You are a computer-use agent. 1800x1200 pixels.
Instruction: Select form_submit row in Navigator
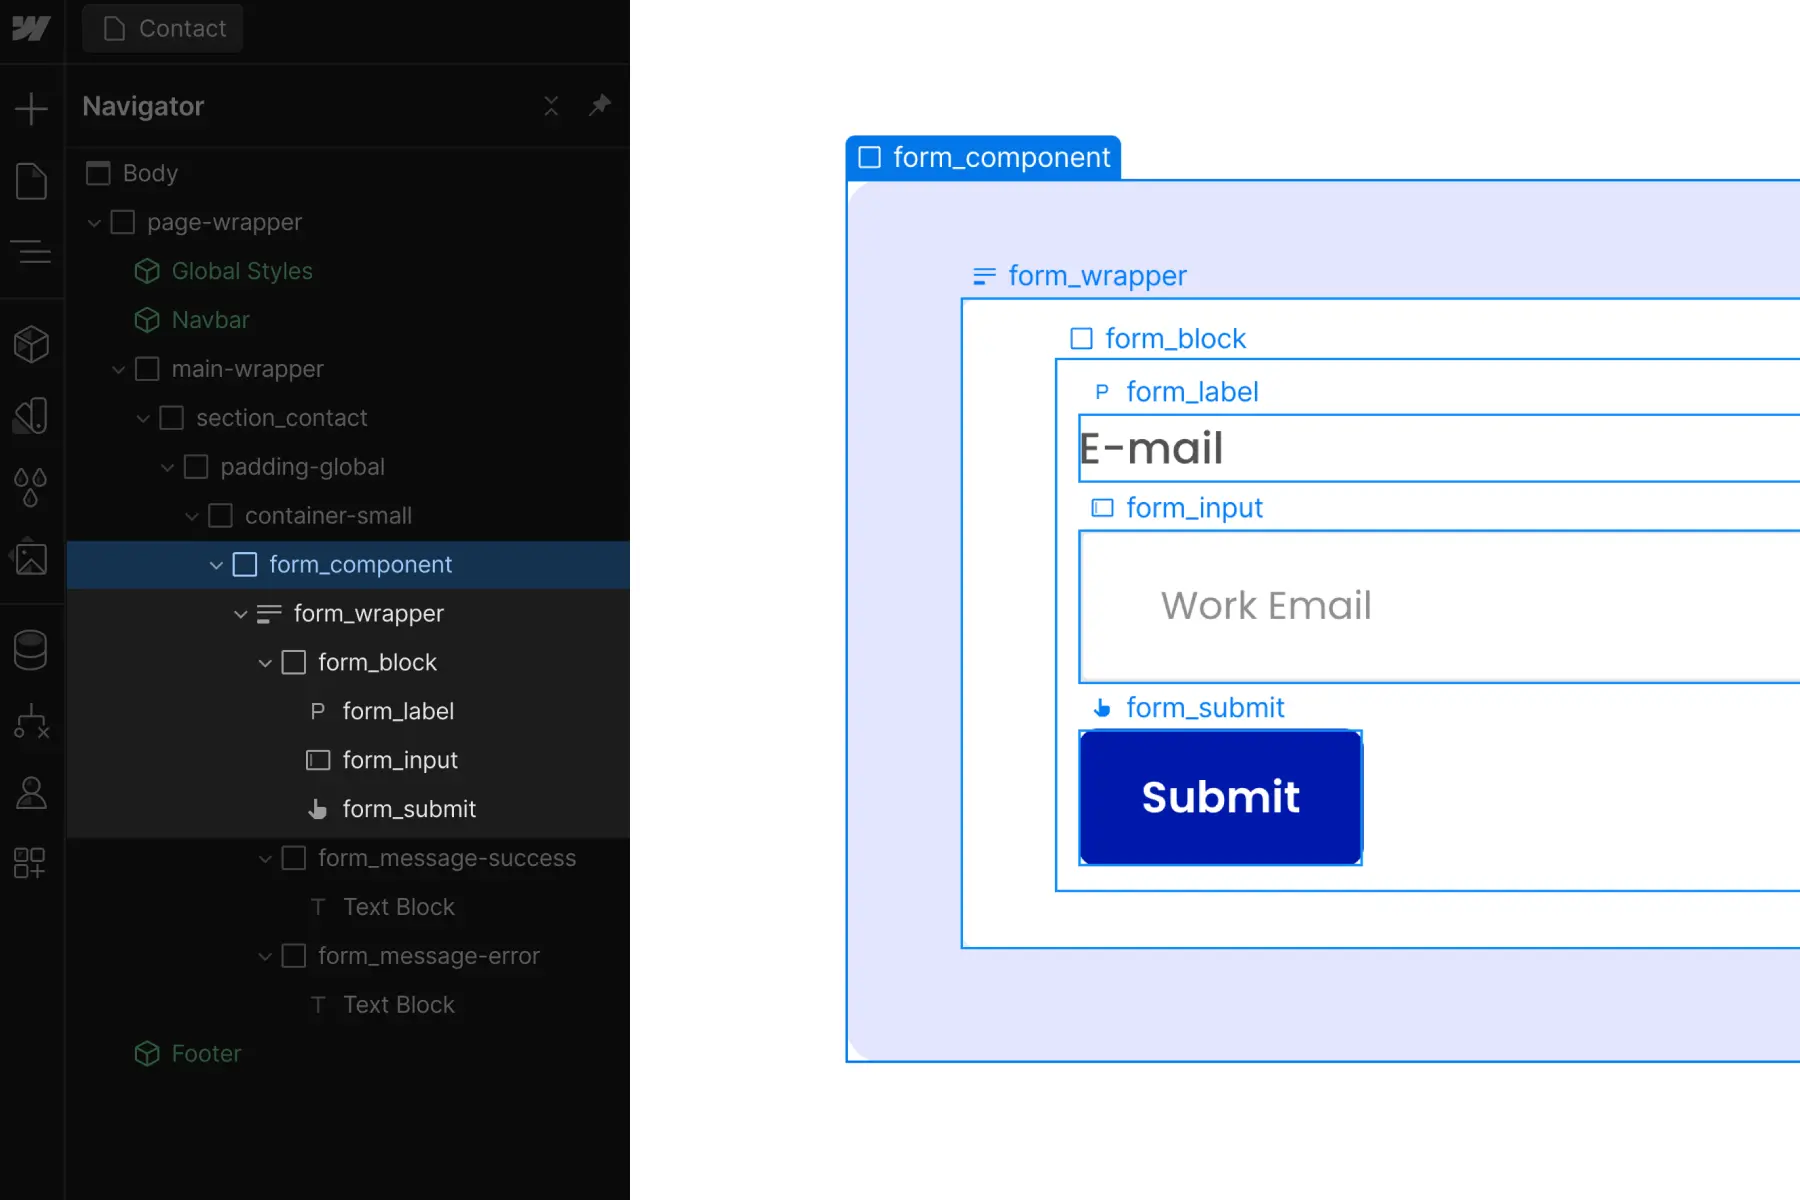tap(349, 809)
